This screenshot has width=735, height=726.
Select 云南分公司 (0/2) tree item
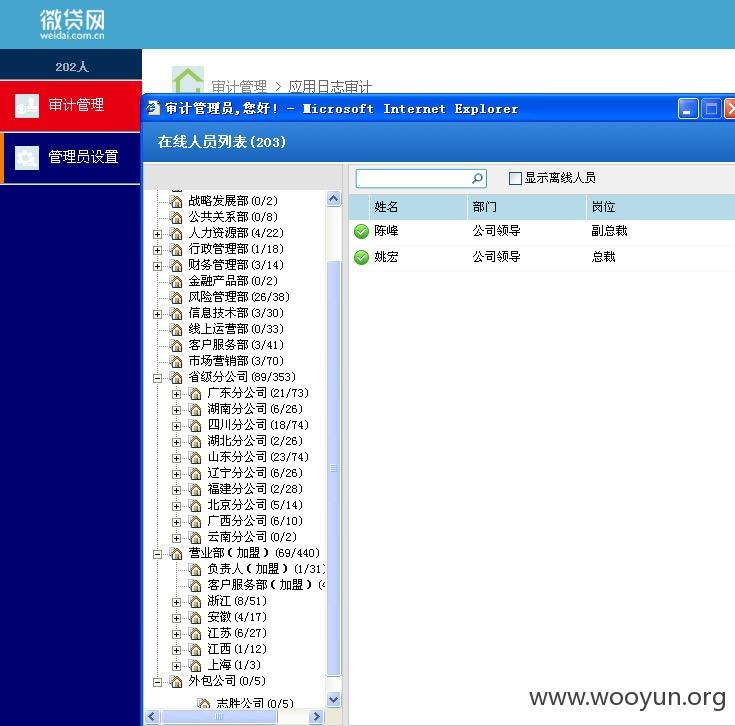point(252,537)
